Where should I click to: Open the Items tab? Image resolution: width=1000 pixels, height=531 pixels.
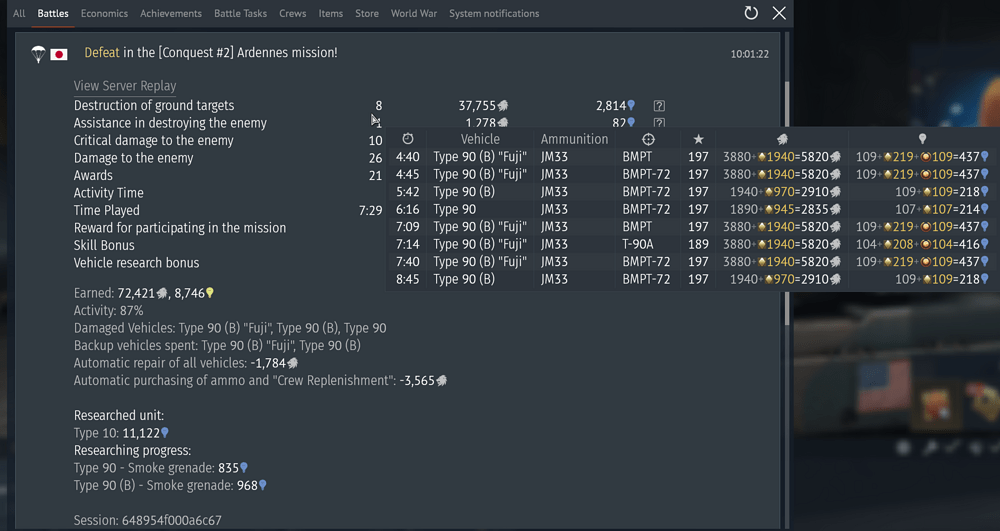330,13
